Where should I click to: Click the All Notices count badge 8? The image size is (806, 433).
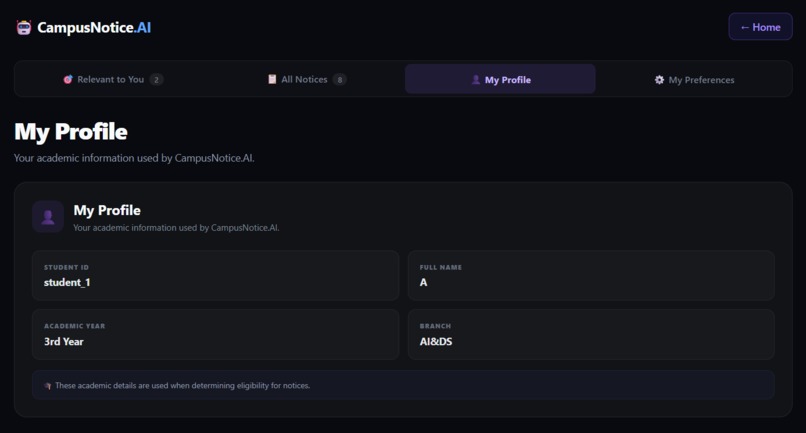pos(339,80)
